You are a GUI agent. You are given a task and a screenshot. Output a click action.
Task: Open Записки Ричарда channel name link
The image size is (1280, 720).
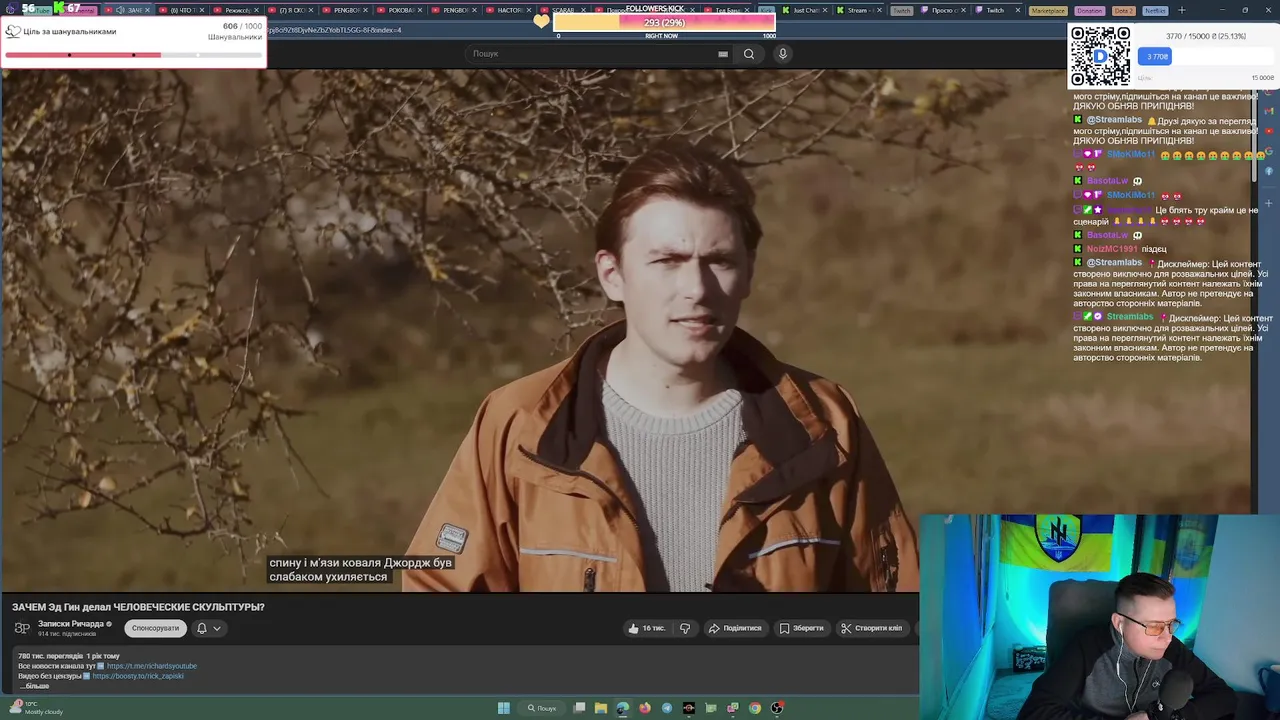click(71, 623)
